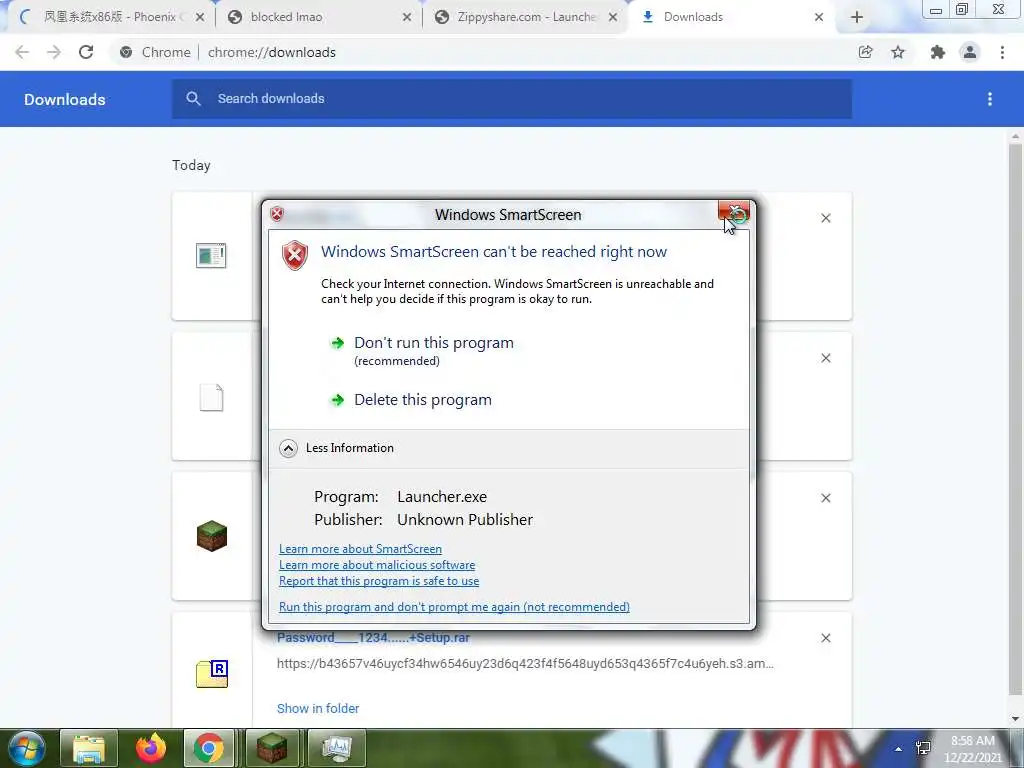Switch to the Phoenix OS tab
Screen dimensions: 1024x768
click(110, 17)
